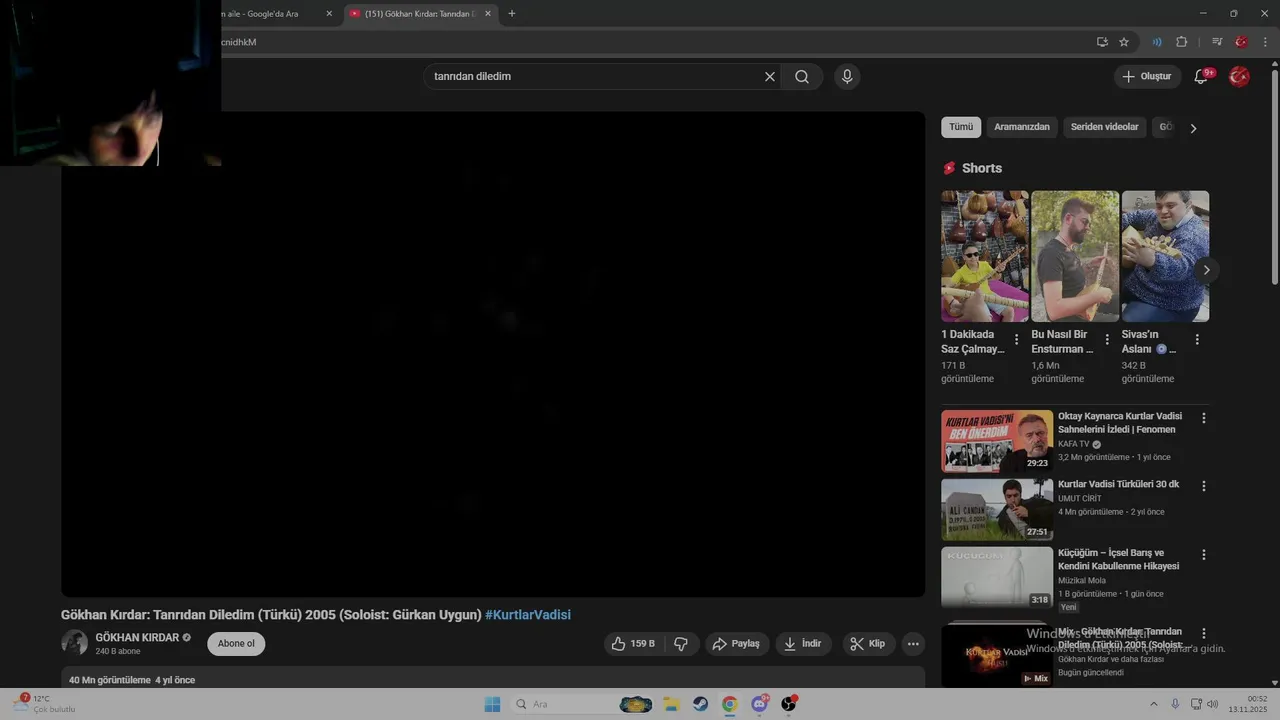Viewport: 1280px width, 720px height.
Task: Create a clip with Klip button
Action: coord(868,644)
